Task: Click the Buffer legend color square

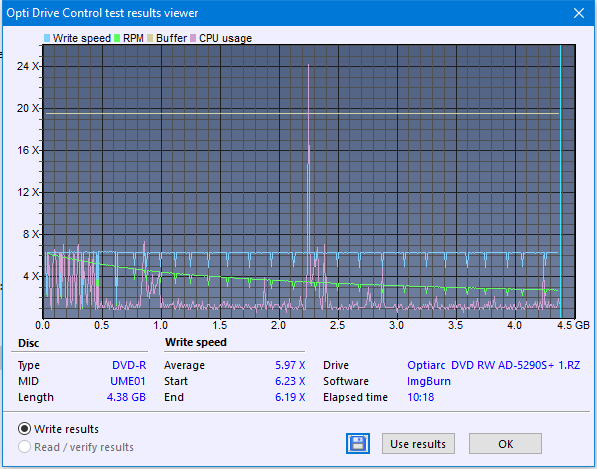Action: pos(150,38)
